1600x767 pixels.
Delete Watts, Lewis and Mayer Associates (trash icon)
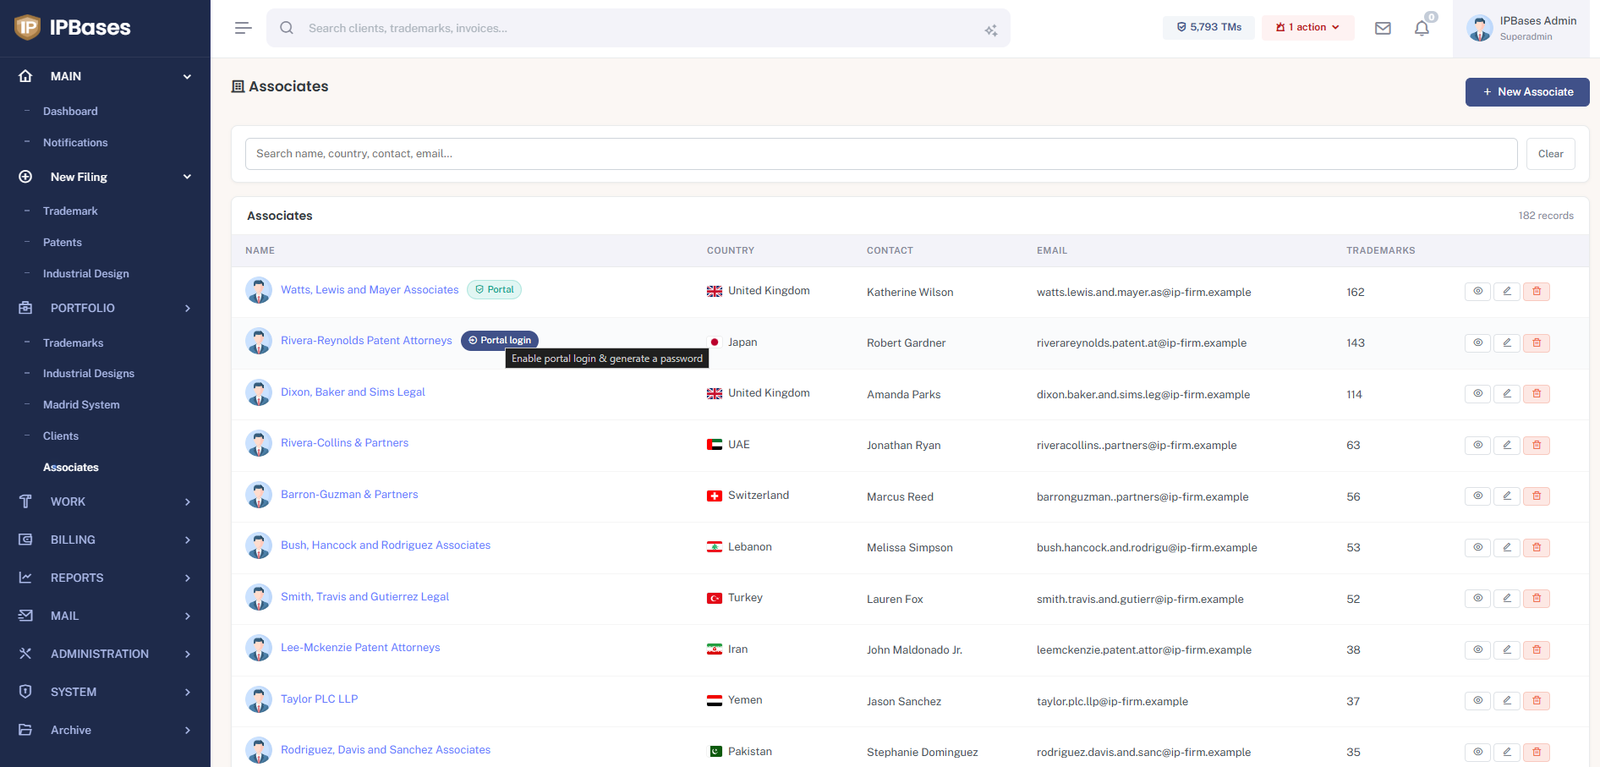pos(1537,291)
